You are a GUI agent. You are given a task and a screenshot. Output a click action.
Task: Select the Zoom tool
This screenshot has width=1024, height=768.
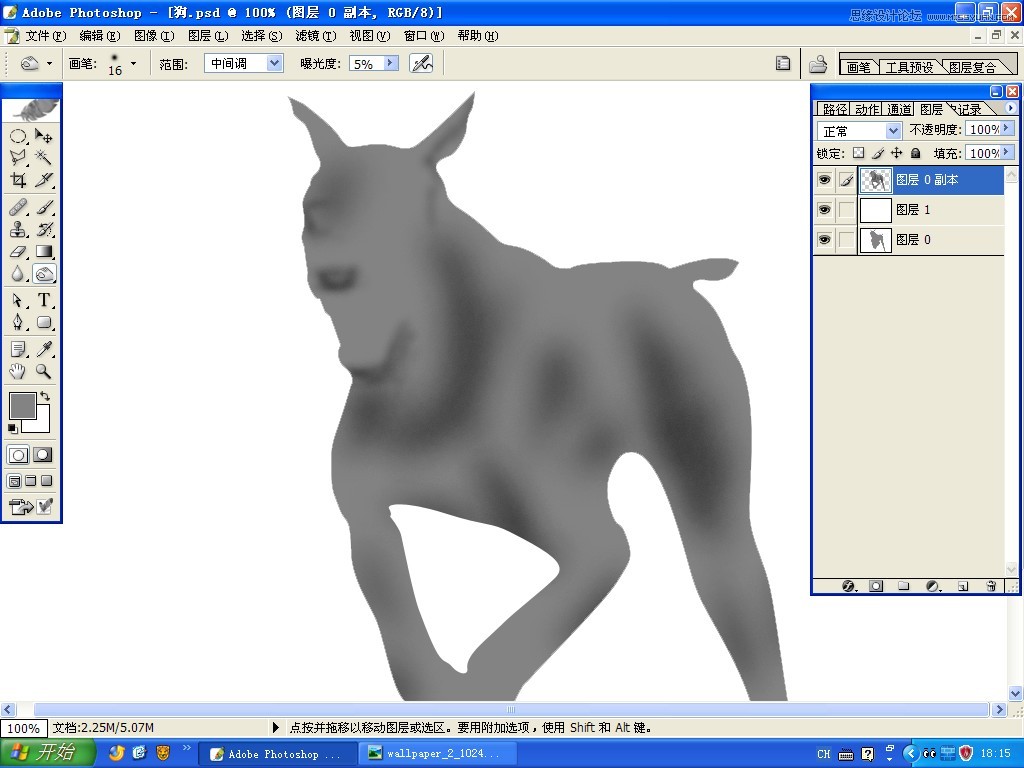pyautogui.click(x=43, y=371)
